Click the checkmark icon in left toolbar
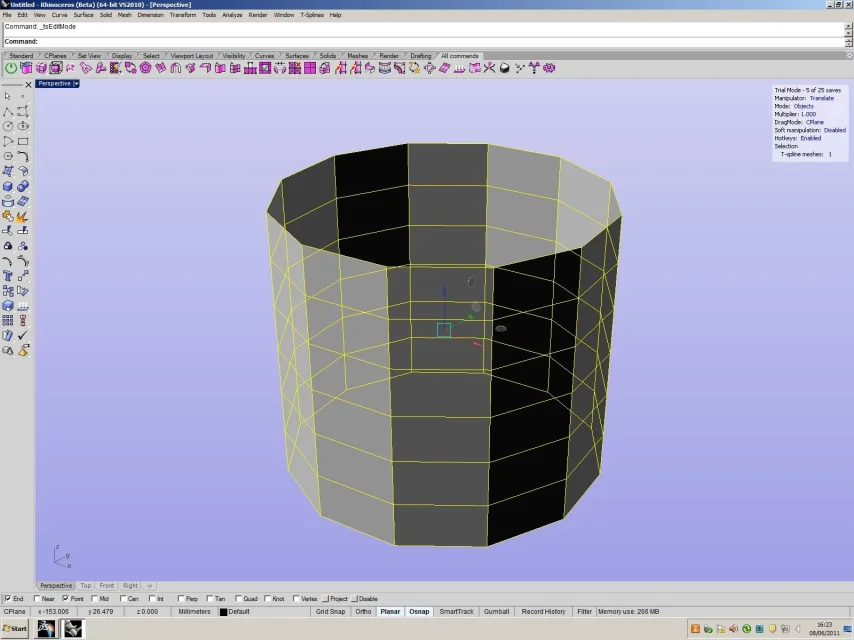854x640 pixels. [22, 336]
